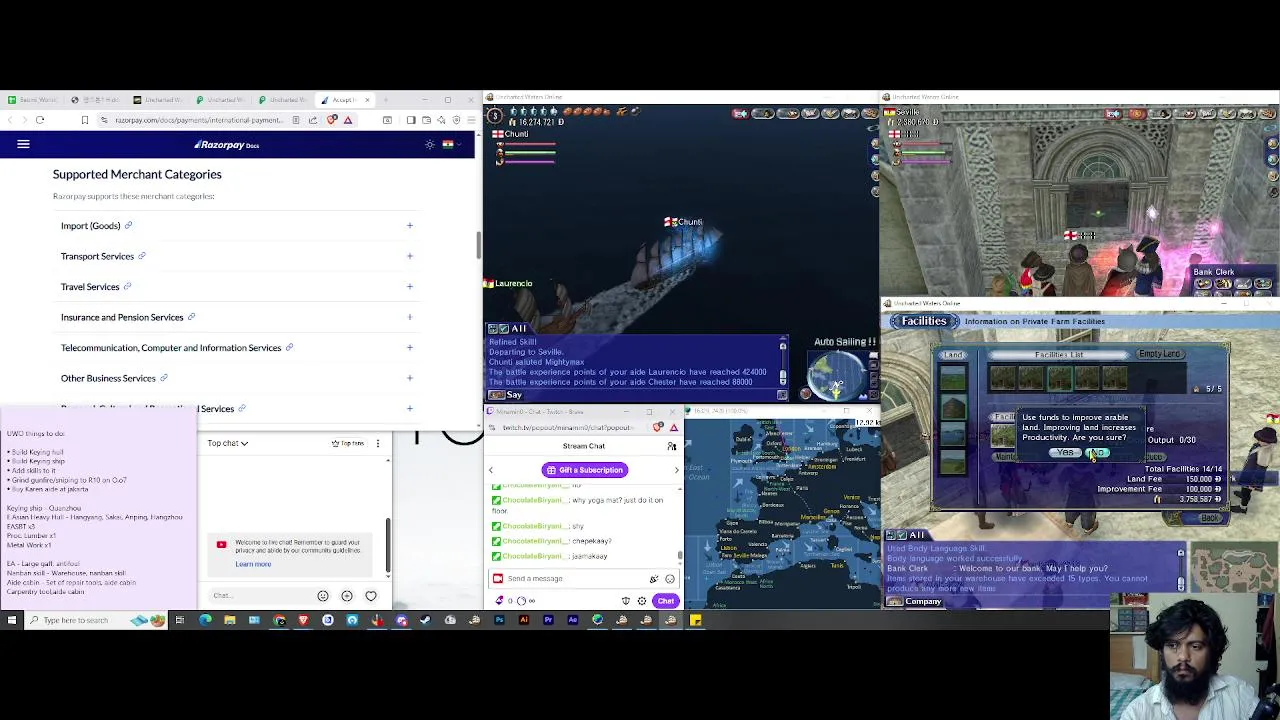Screen dimensions: 1280x720
Task: Expand Insurance and Pension Services category
Action: pyautogui.click(x=237, y=317)
